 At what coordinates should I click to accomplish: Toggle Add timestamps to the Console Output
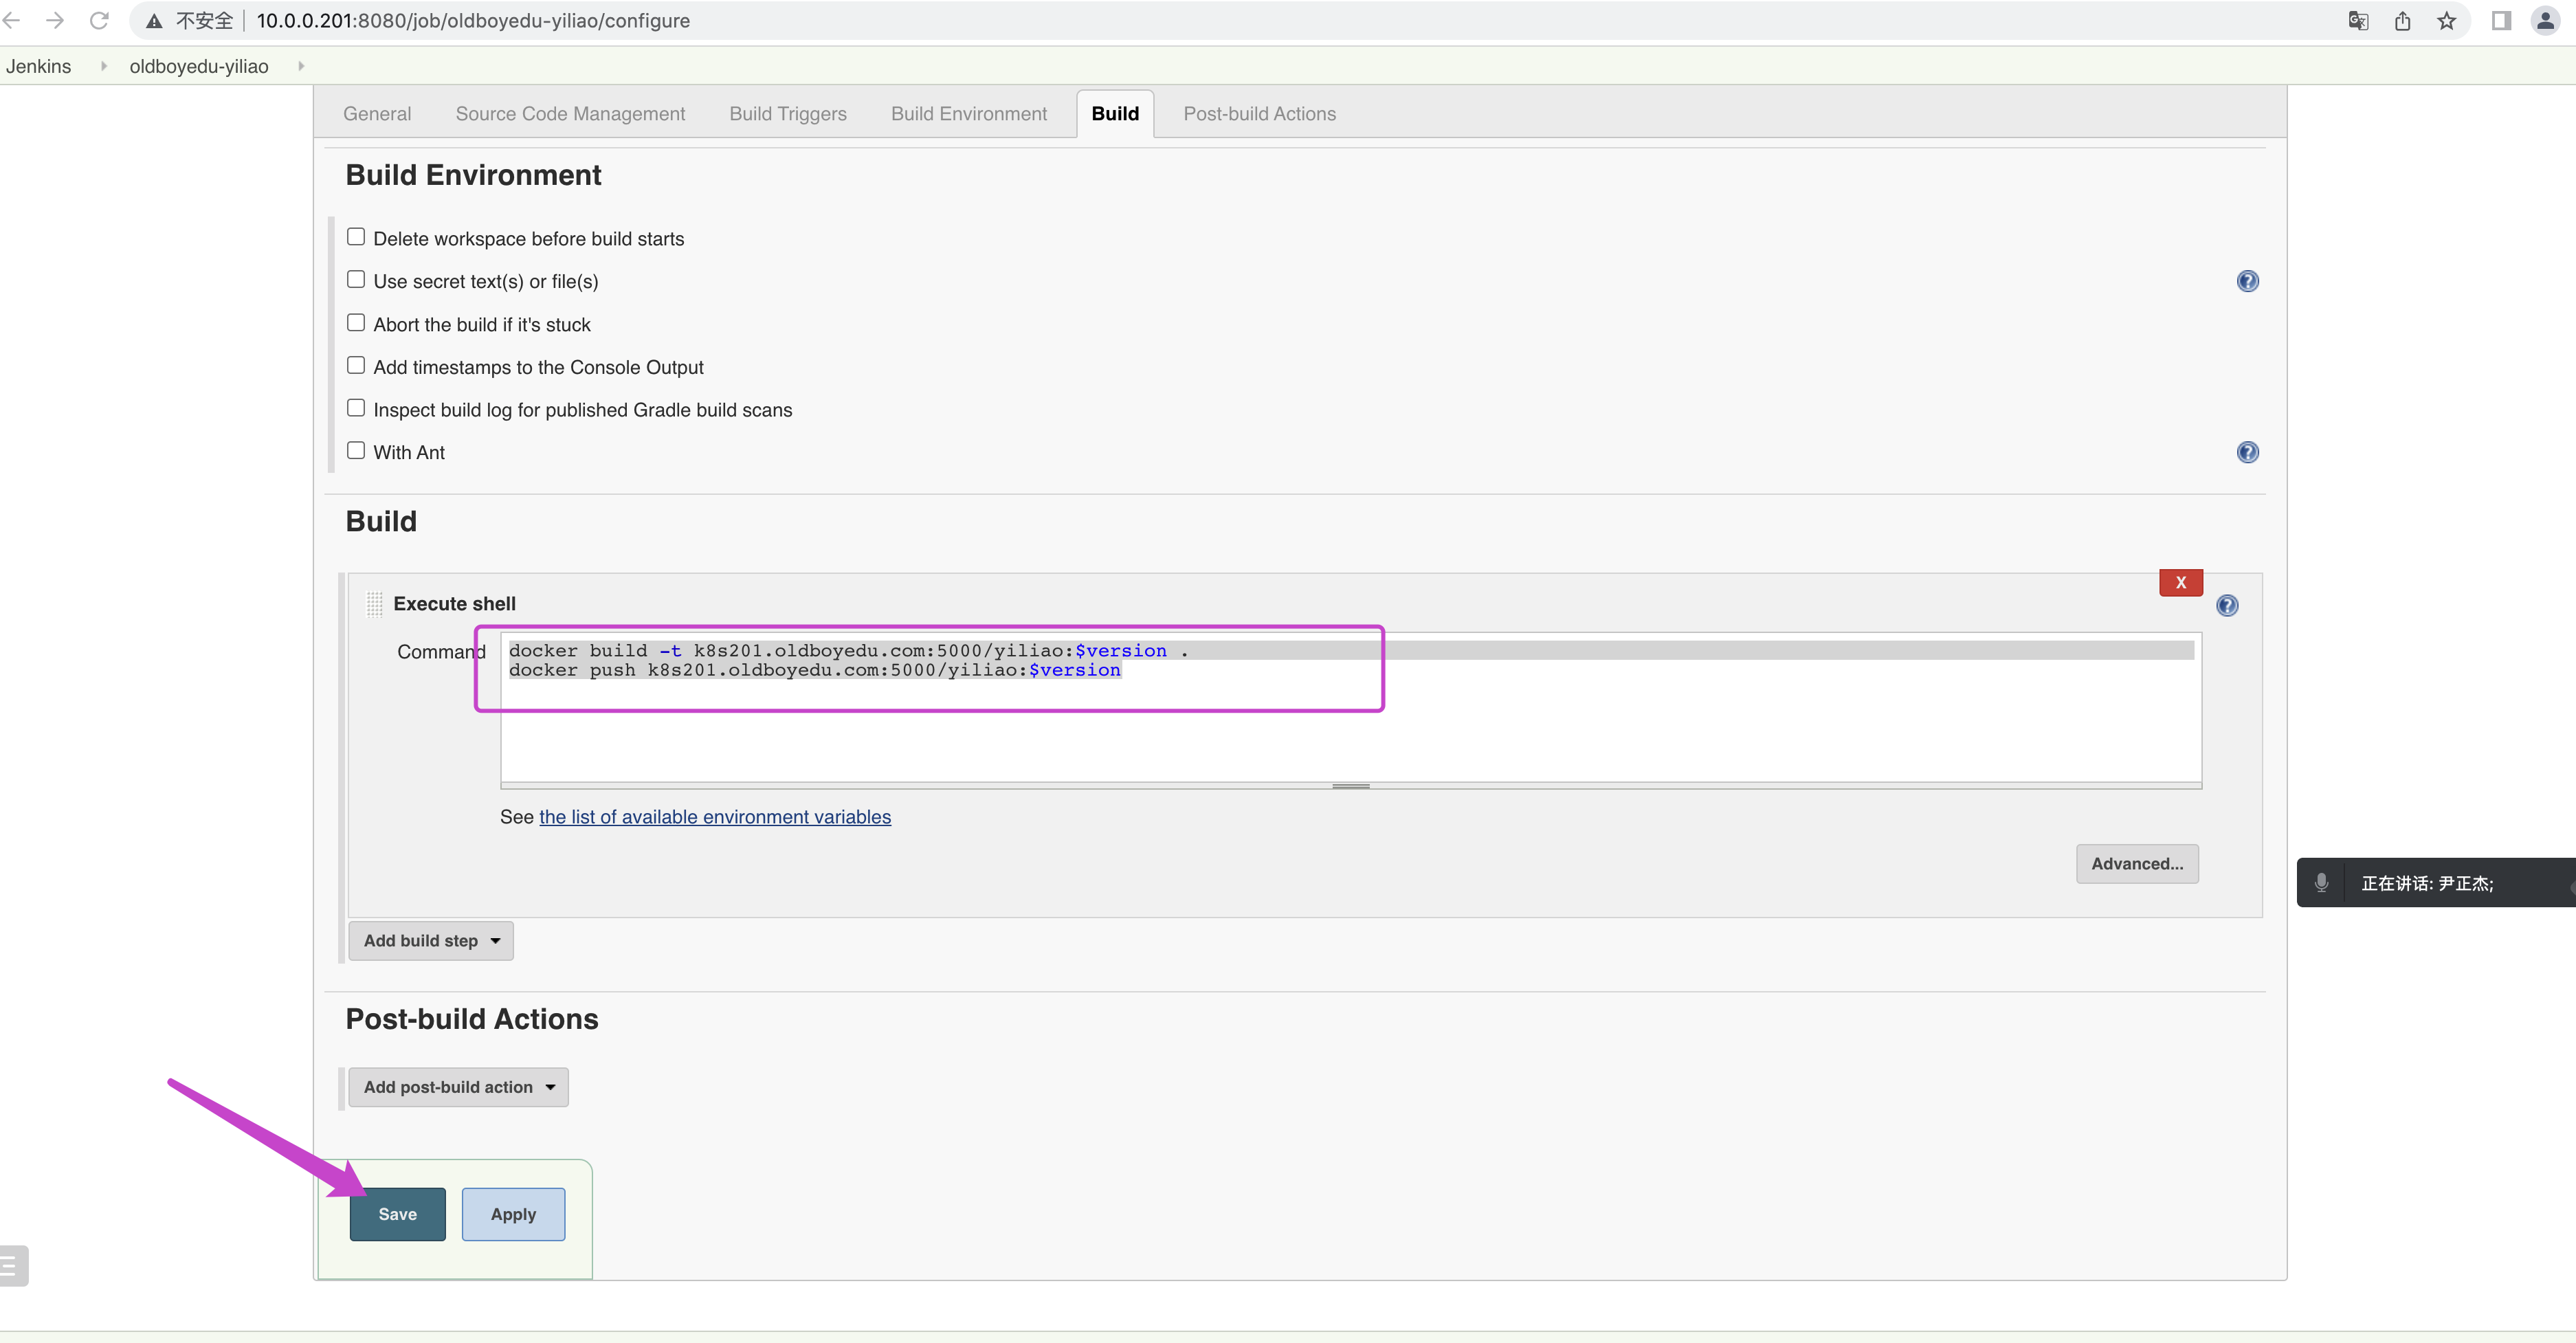356,366
